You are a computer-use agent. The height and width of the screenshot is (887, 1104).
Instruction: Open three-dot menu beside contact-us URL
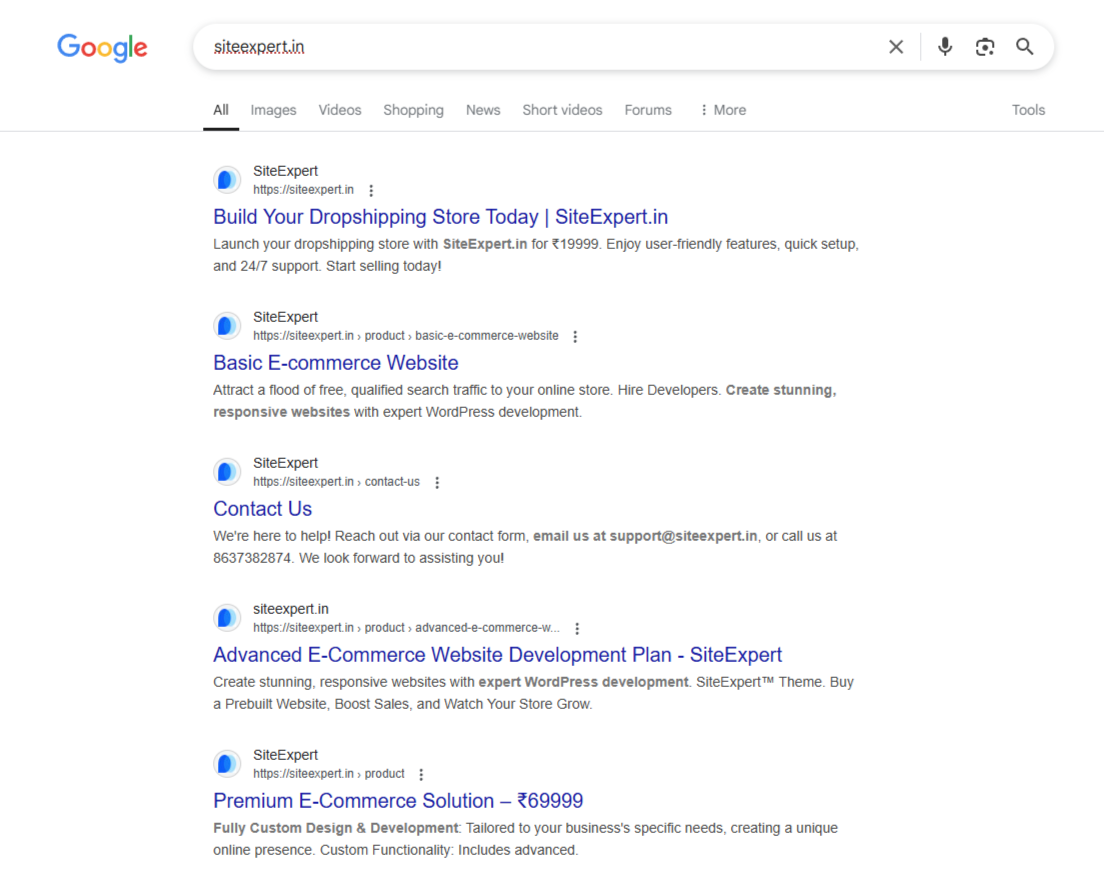coord(437,482)
